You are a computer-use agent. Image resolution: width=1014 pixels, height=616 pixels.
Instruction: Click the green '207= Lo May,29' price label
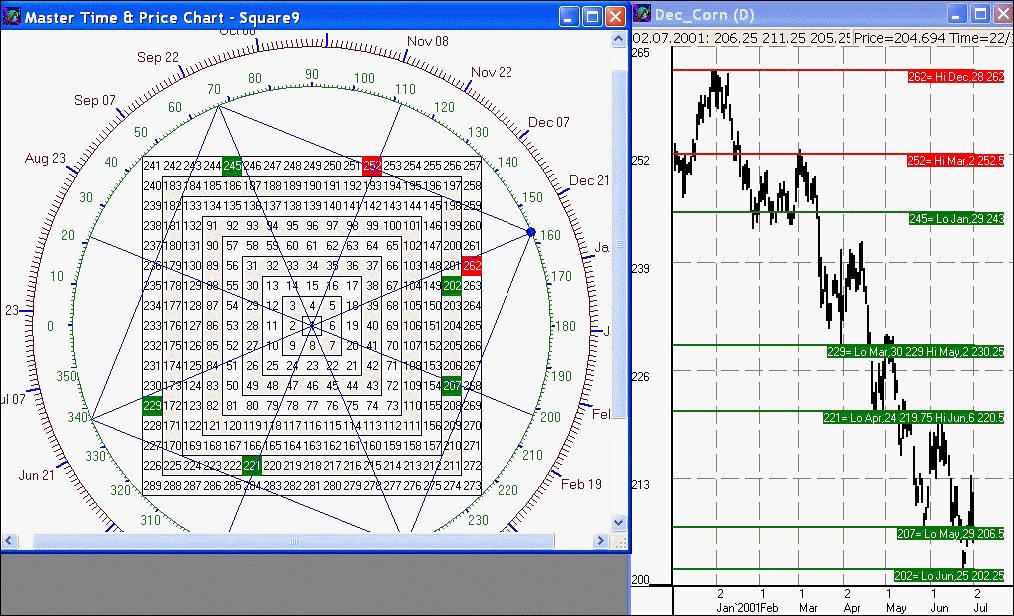(950, 534)
